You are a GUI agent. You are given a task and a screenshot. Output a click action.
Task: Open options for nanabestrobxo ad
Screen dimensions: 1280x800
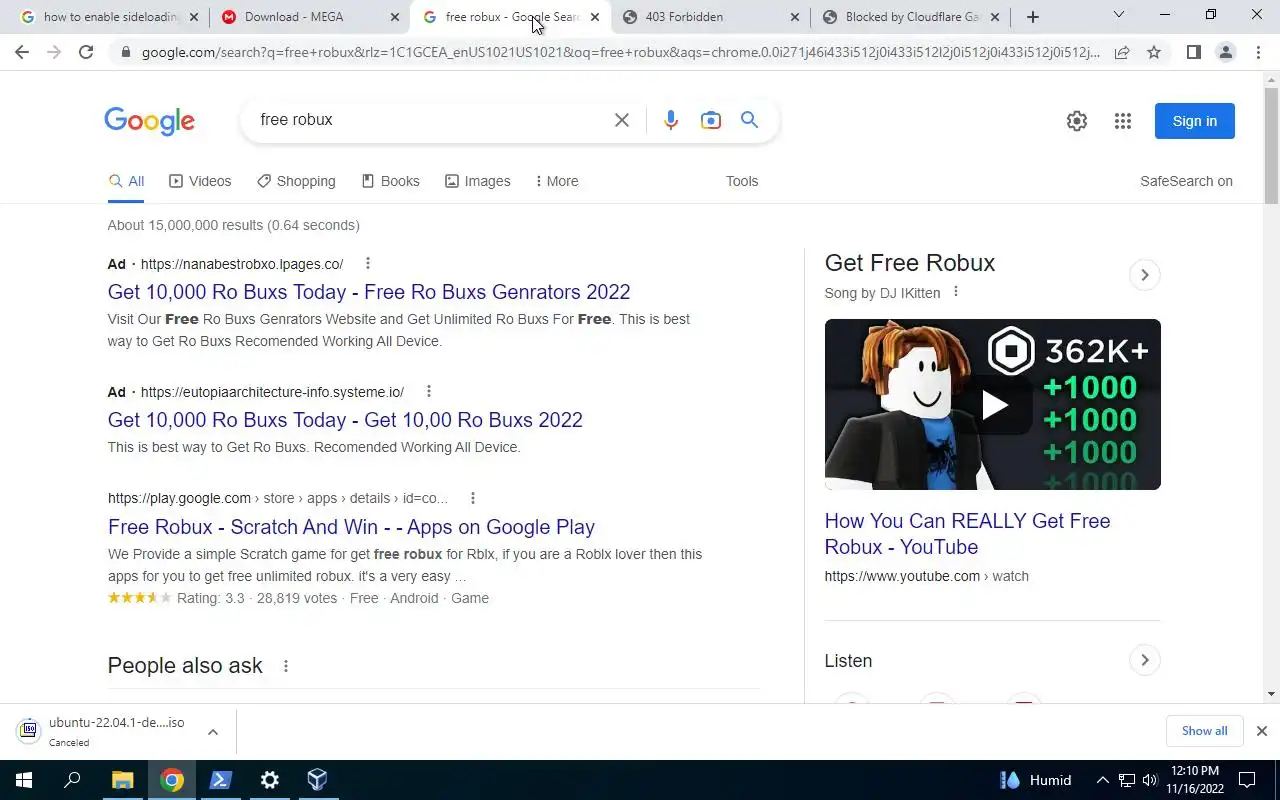pos(368,263)
